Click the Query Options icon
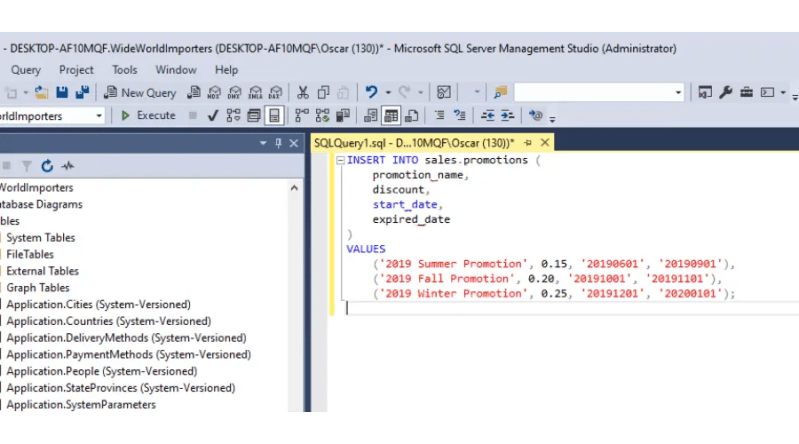The image size is (799, 444). point(254,116)
